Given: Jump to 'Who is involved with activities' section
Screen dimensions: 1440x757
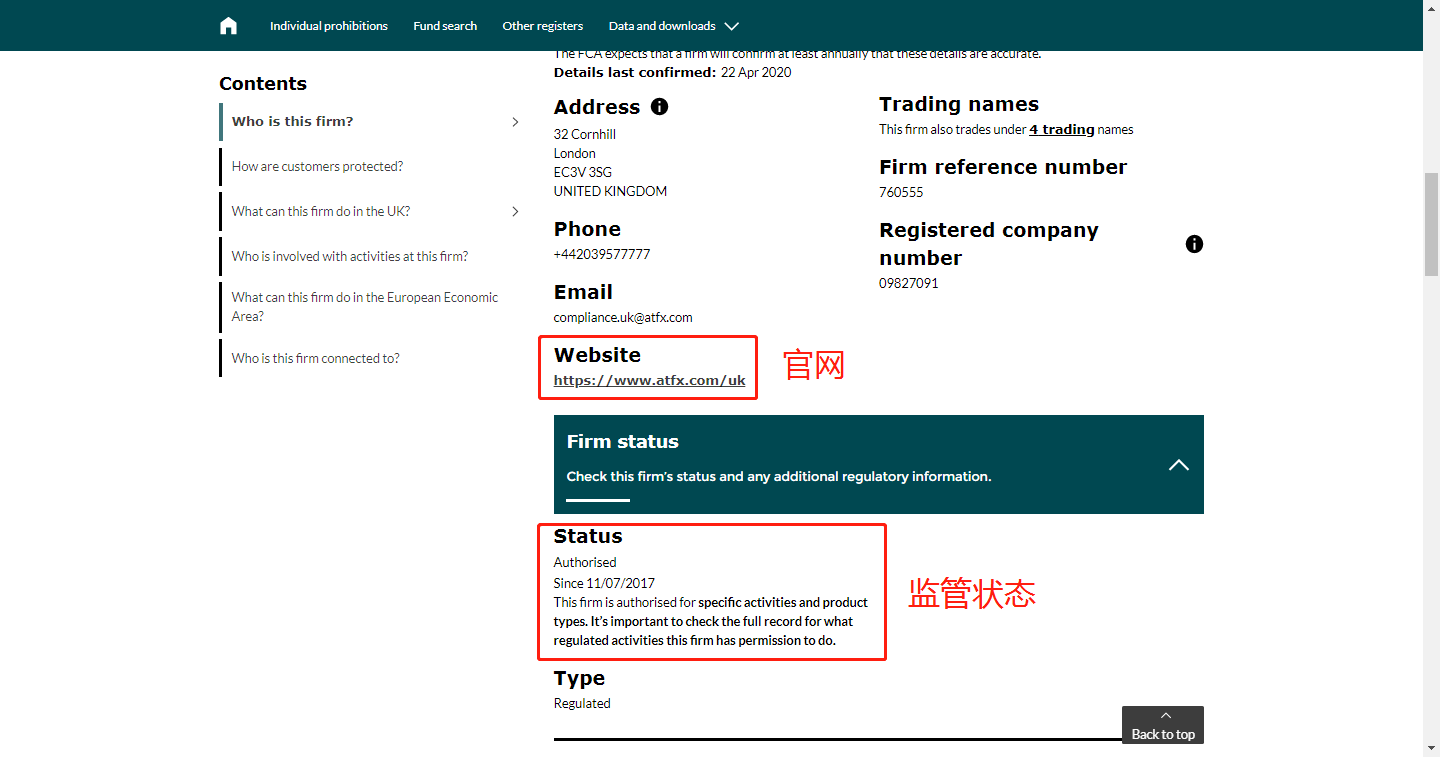Looking at the screenshot, I should pos(350,257).
